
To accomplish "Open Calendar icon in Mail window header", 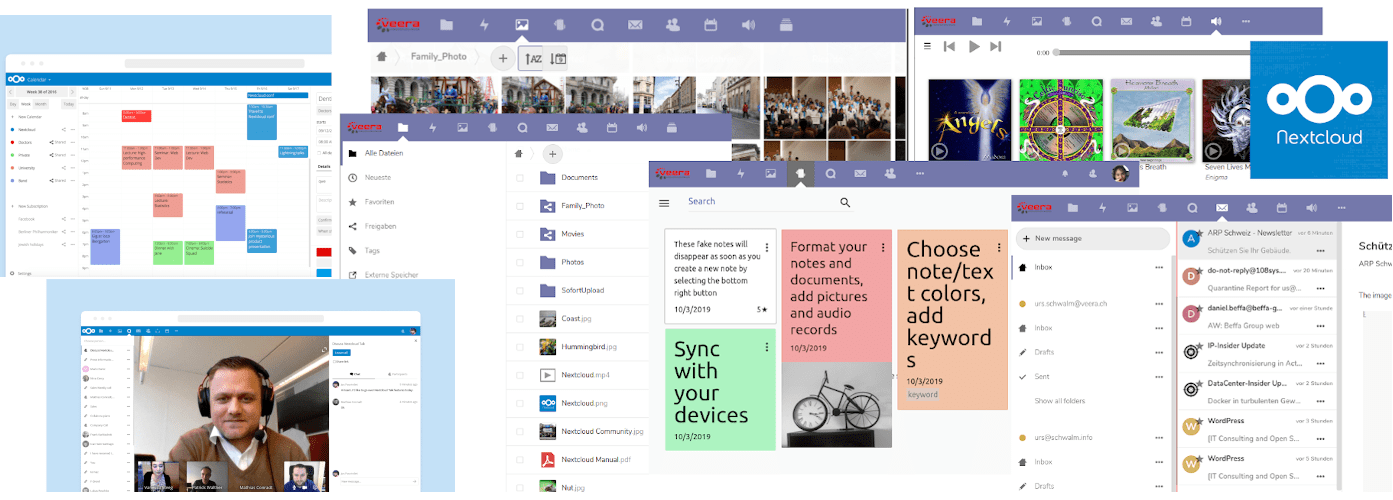I will click(x=1281, y=208).
